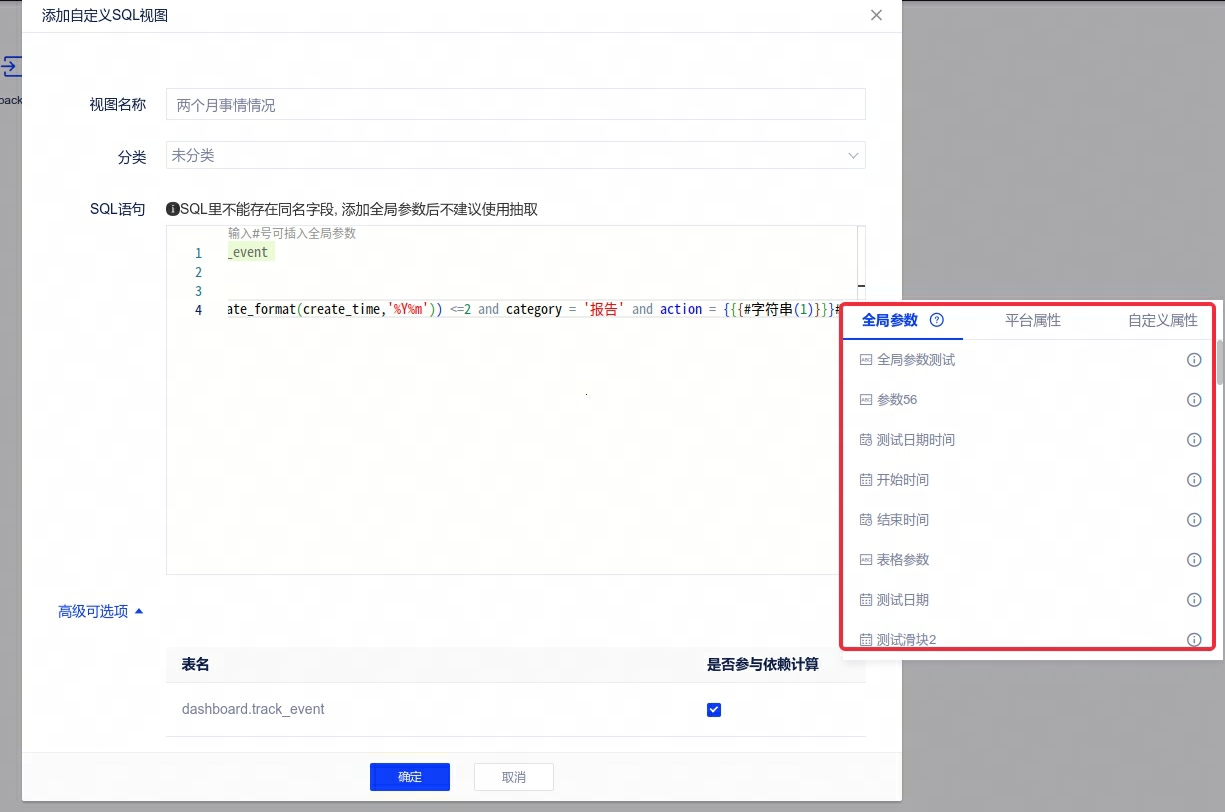The width and height of the screenshot is (1225, 812).
Task: Click info icon beside 参数56
Action: [x=1193, y=400]
